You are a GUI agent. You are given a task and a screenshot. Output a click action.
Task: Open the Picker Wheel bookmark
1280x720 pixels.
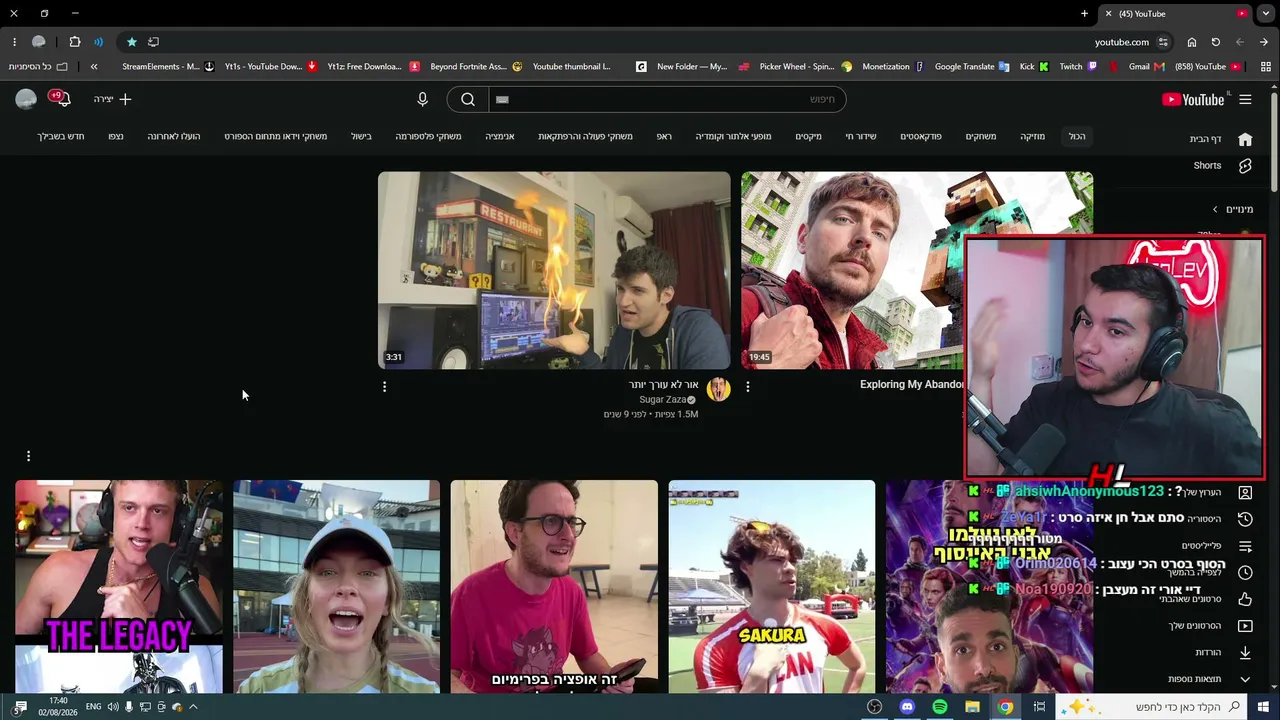[x=805, y=67]
